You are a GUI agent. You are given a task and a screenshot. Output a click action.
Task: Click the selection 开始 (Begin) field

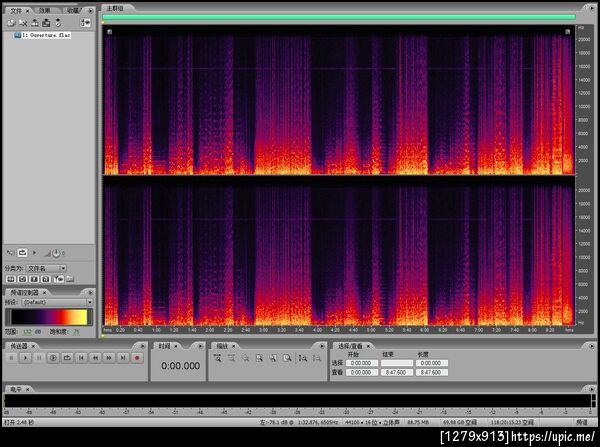pos(362,363)
